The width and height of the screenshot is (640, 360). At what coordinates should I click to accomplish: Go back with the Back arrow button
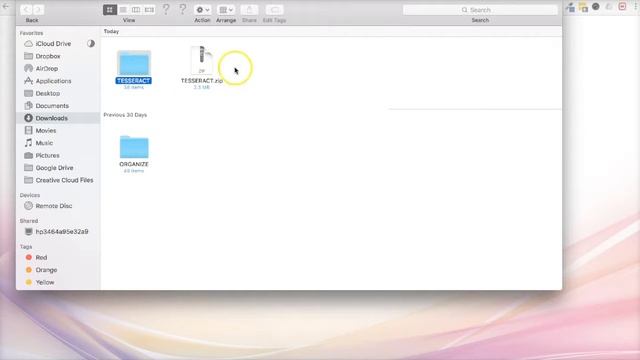point(26,9)
